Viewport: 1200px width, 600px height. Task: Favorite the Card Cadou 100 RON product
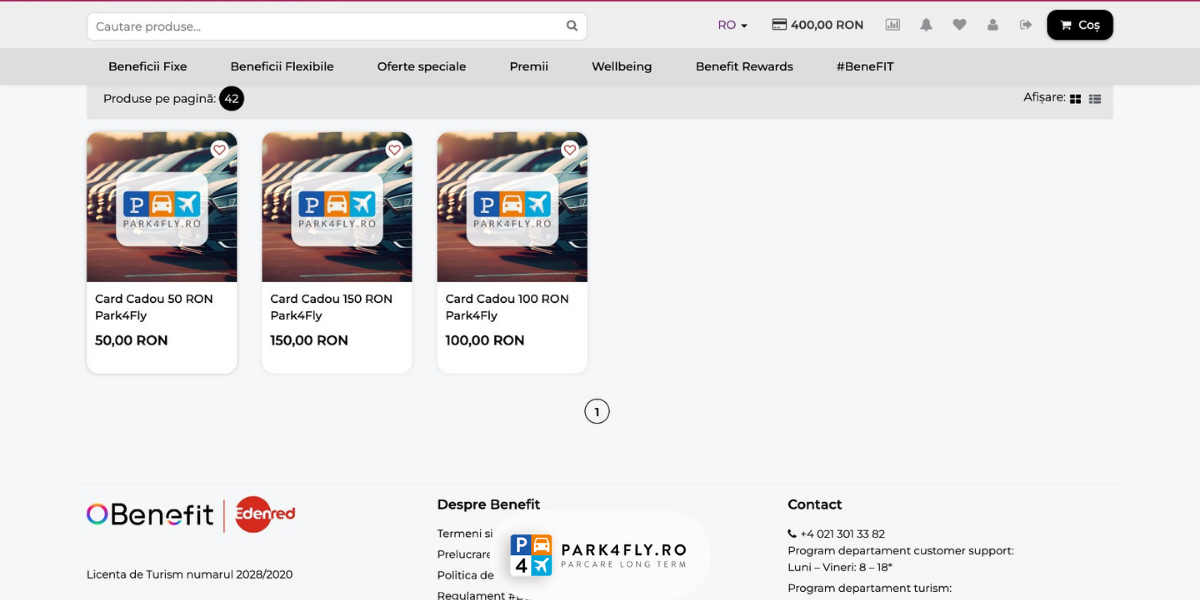click(570, 150)
